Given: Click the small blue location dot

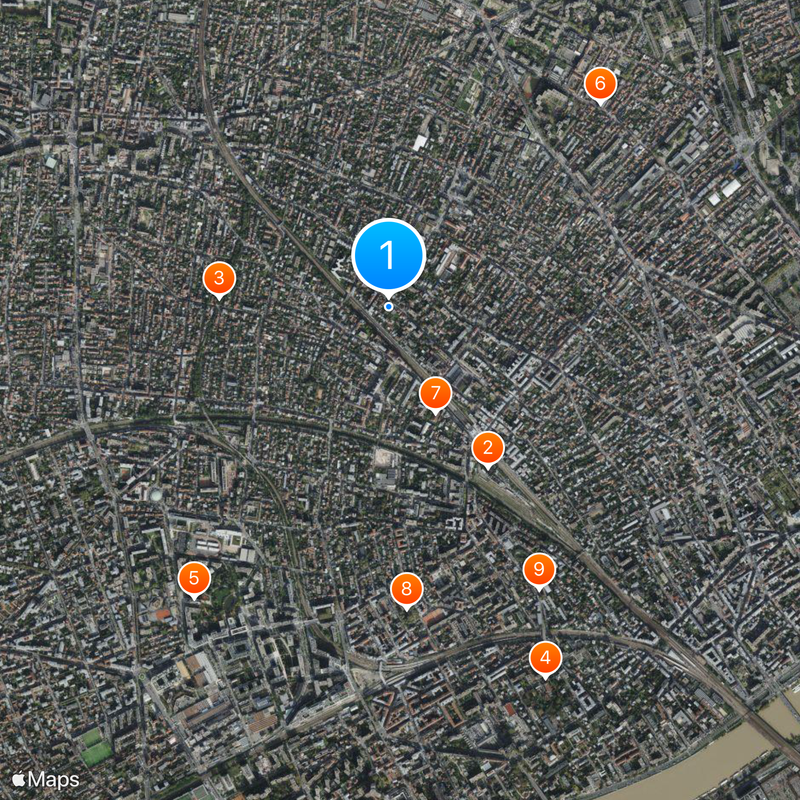Looking at the screenshot, I should coord(389,307).
